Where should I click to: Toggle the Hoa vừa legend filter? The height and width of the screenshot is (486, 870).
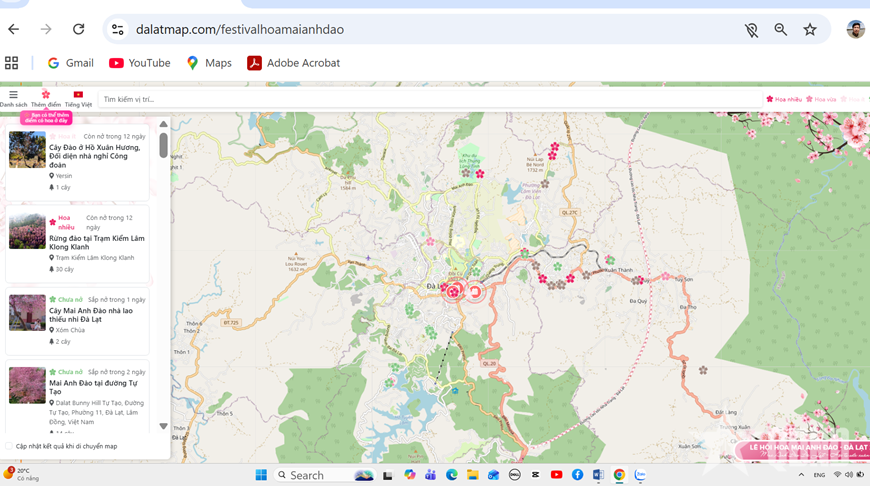821,100
